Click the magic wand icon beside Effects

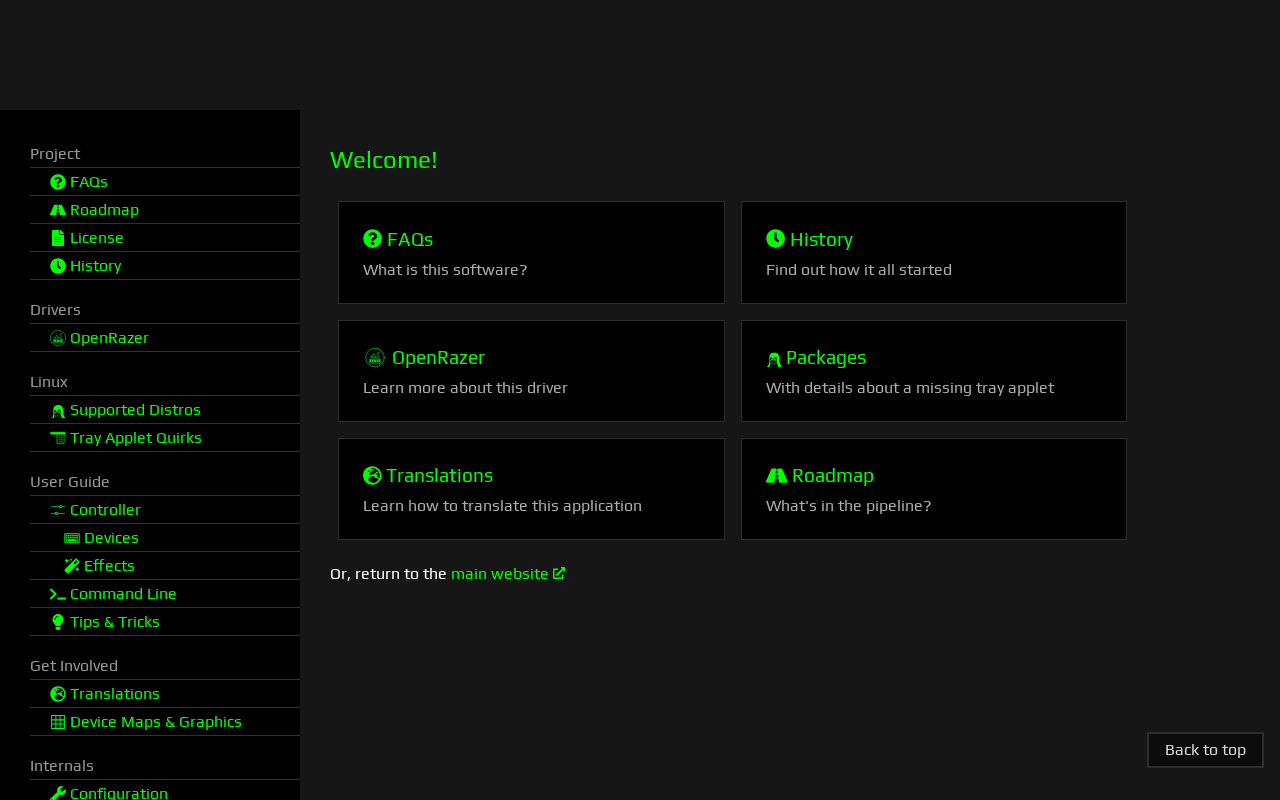point(72,566)
